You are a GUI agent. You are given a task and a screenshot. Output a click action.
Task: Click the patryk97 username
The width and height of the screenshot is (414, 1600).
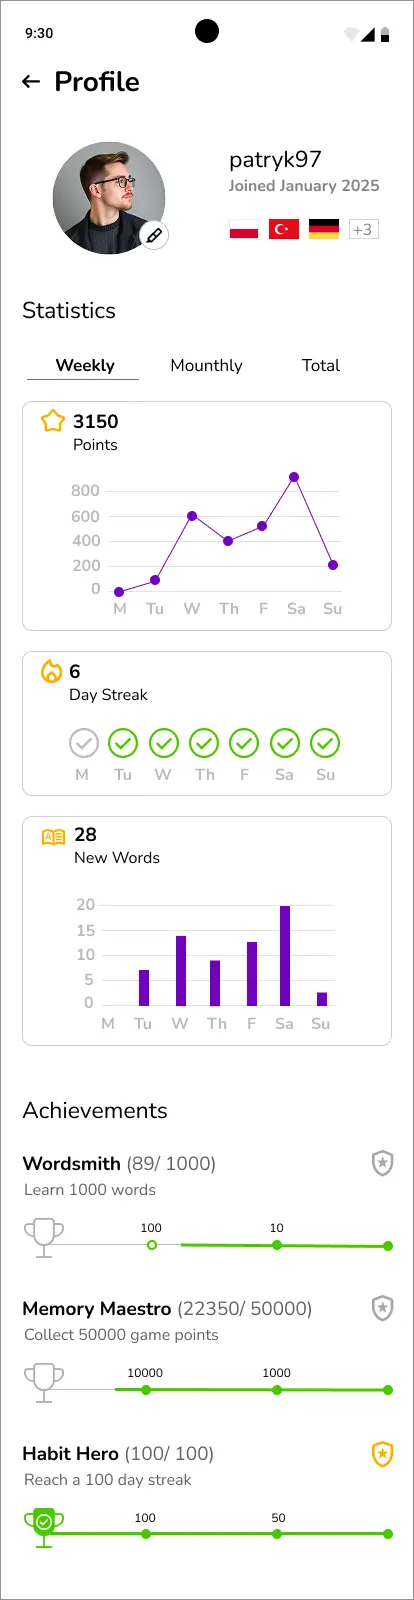275,160
